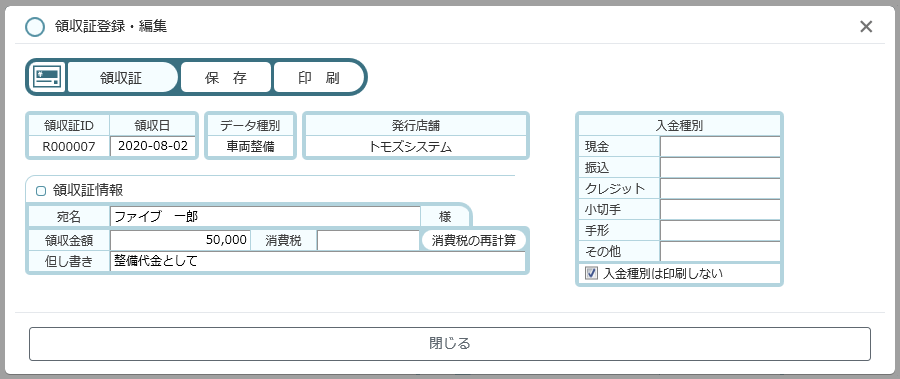Click the 領収金額 field showing 50,000
The image size is (900, 379).
coord(180,241)
